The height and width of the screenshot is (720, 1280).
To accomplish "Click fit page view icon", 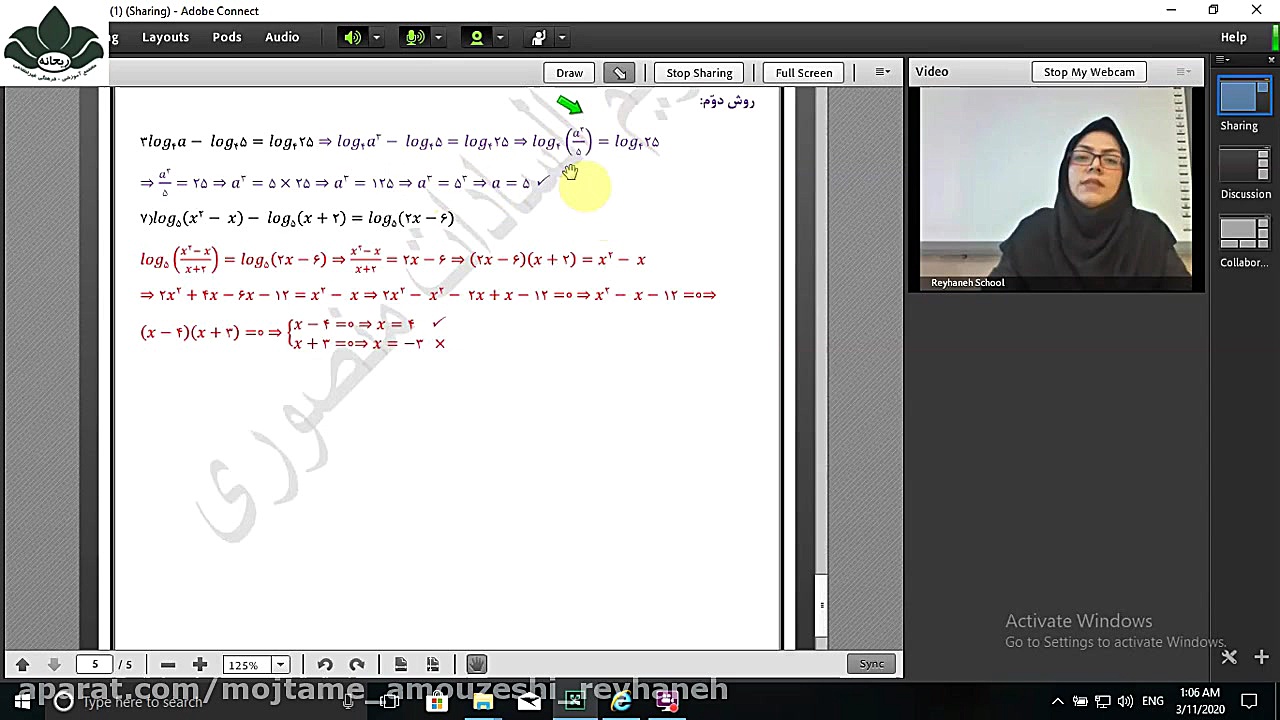I will pos(401,664).
